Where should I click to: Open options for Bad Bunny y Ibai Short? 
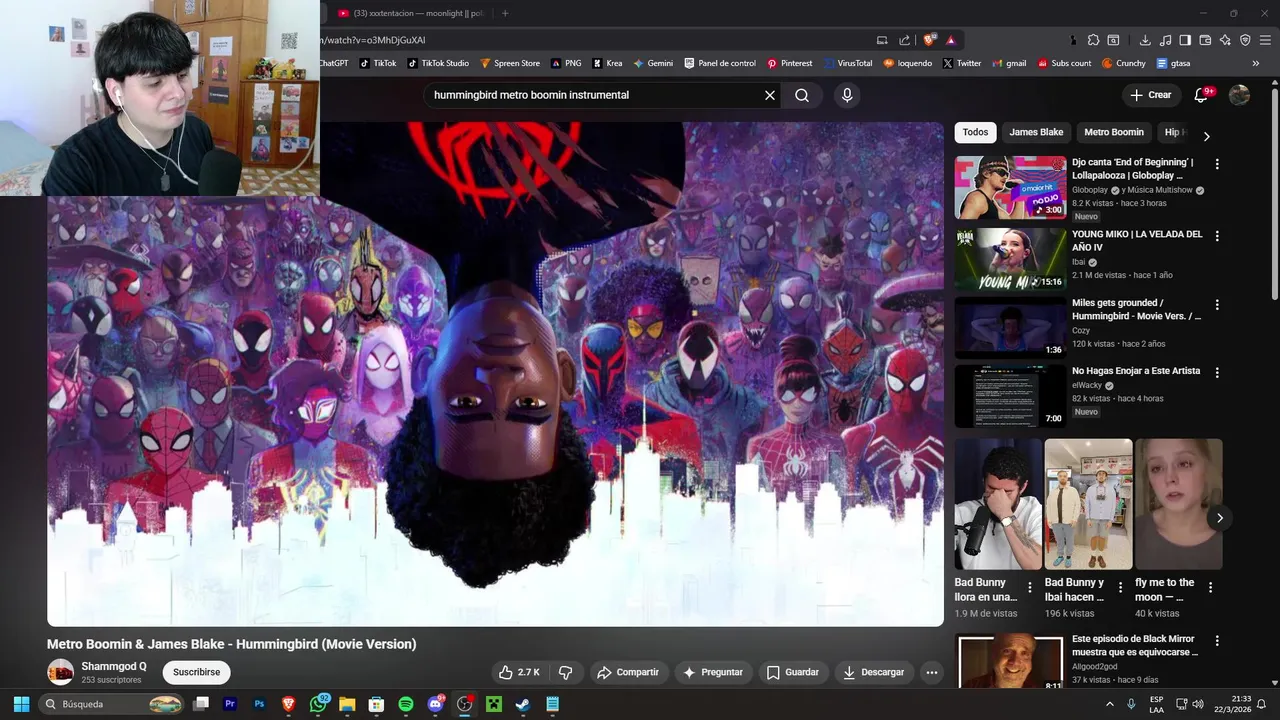pos(1120,588)
